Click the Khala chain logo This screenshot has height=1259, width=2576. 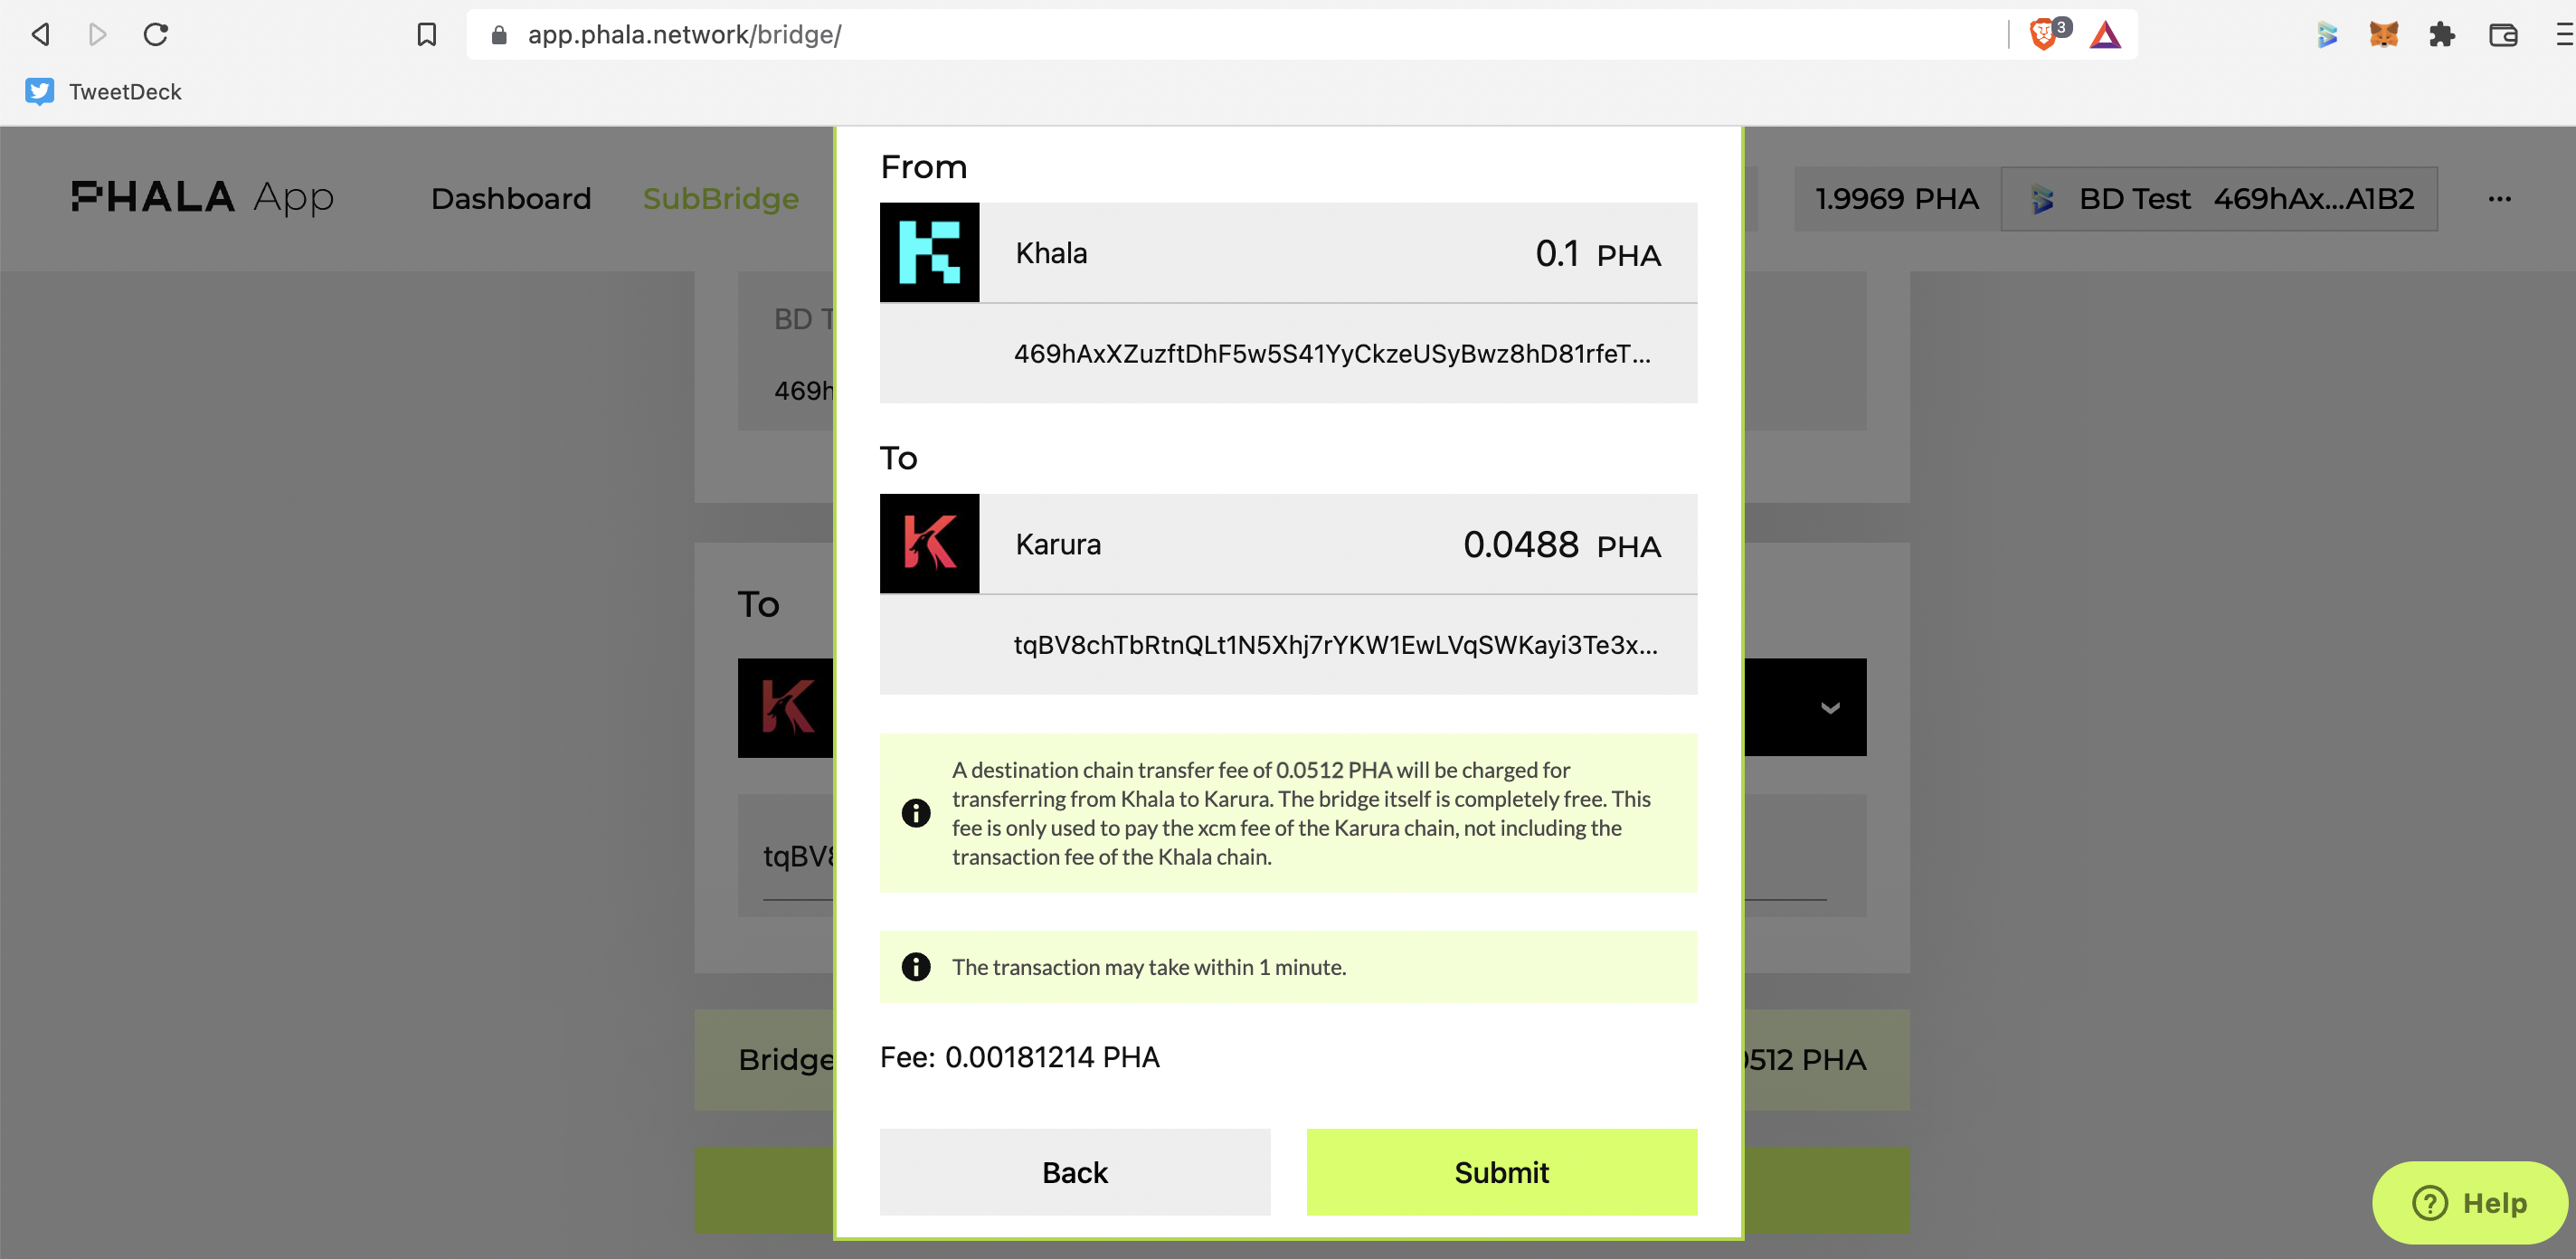929,252
